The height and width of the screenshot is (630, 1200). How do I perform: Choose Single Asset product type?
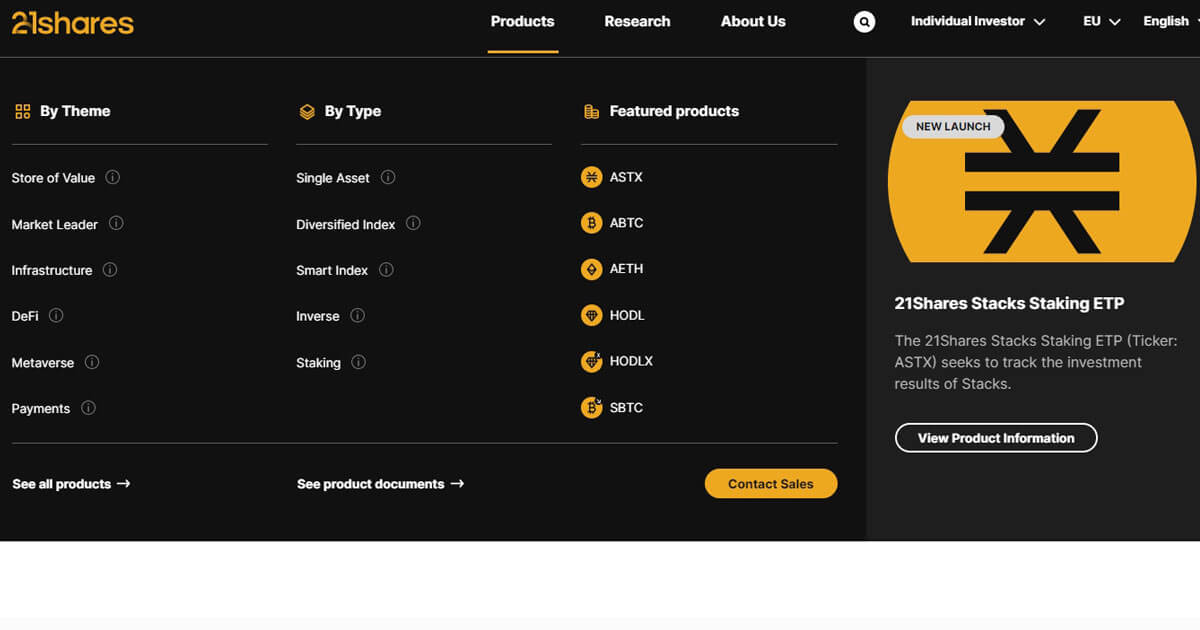[x=333, y=178]
